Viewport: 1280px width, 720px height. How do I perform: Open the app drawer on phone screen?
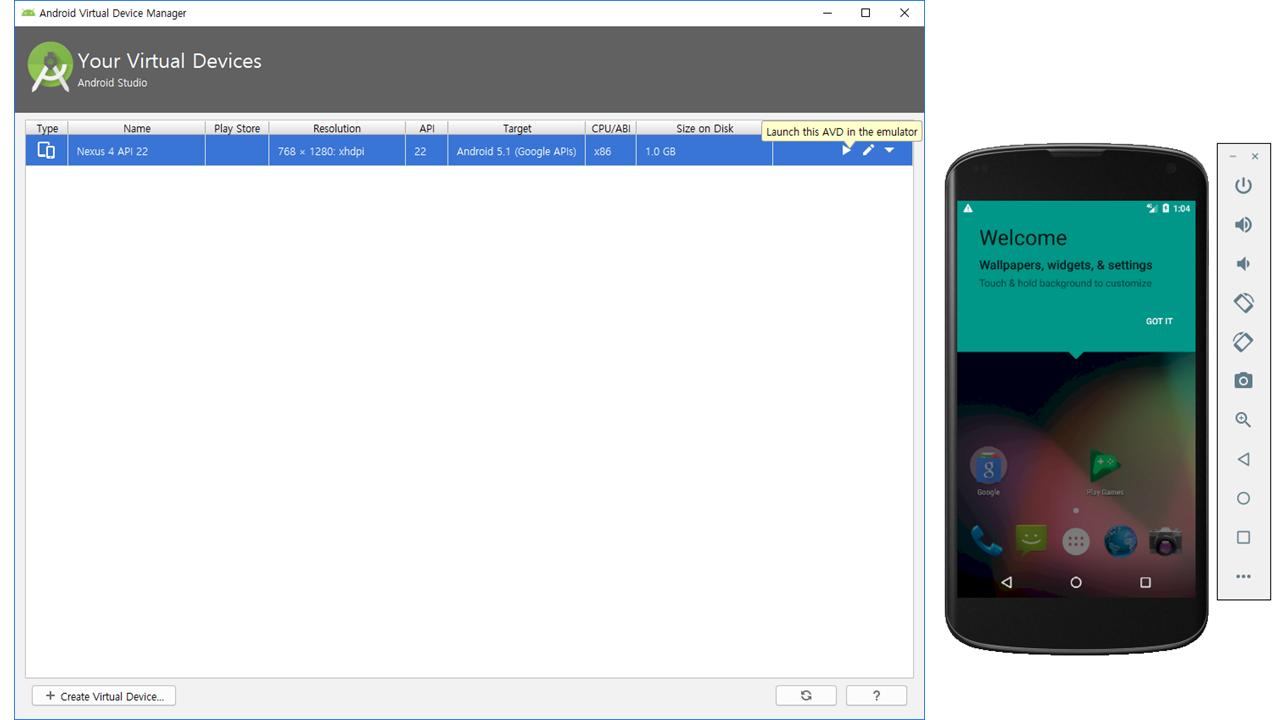tap(1076, 542)
